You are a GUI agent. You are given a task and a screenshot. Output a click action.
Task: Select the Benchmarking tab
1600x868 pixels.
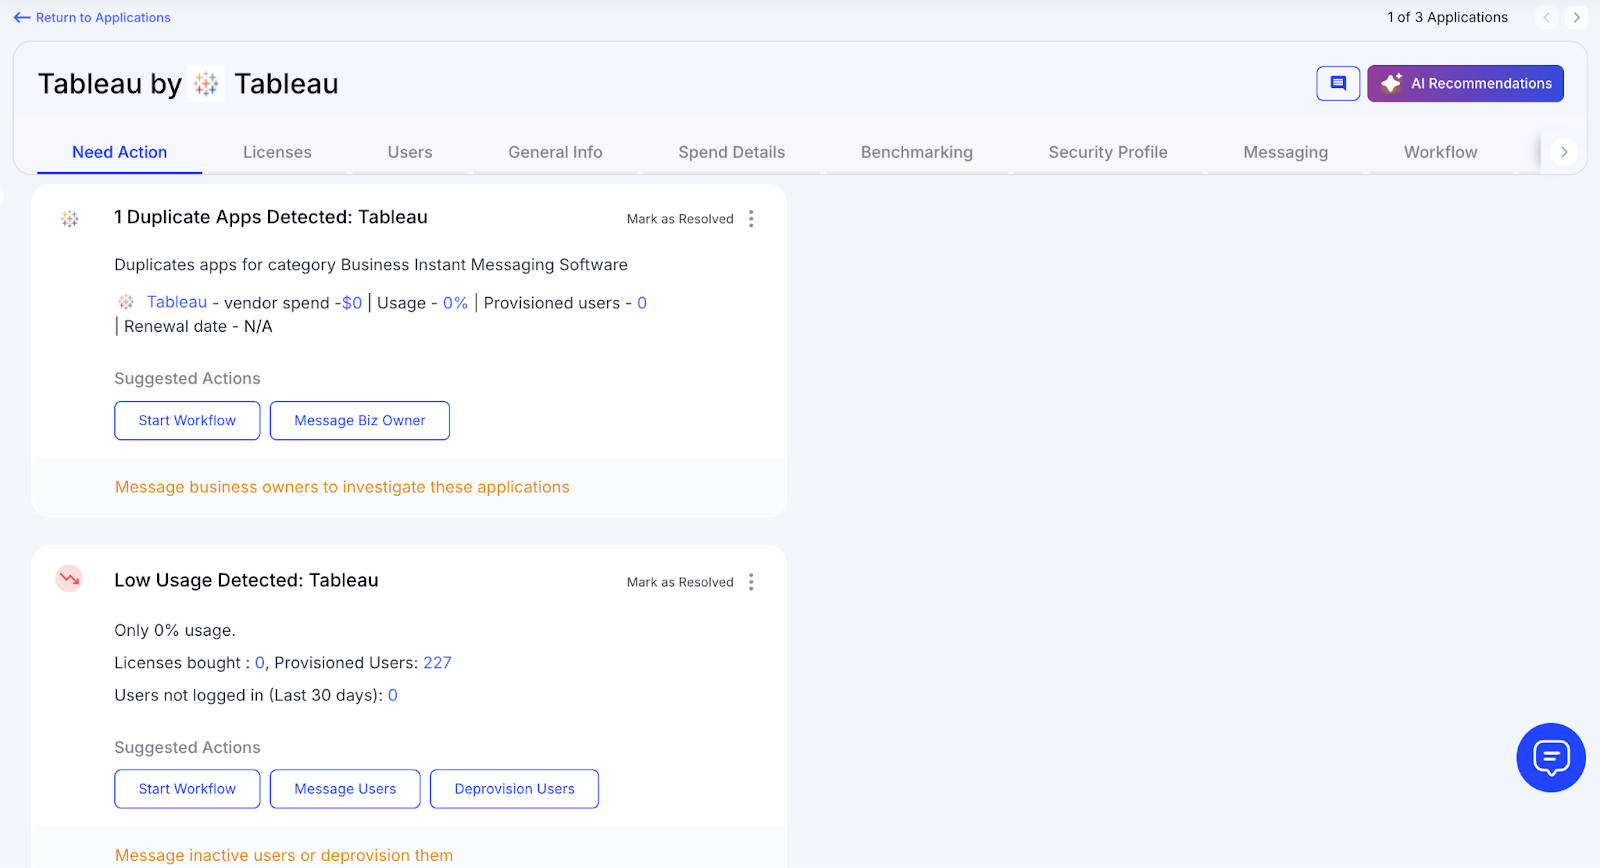point(917,152)
